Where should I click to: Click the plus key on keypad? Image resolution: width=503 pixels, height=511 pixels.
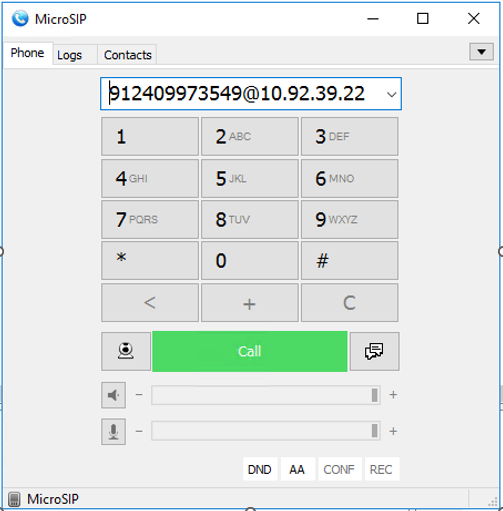coord(250,303)
